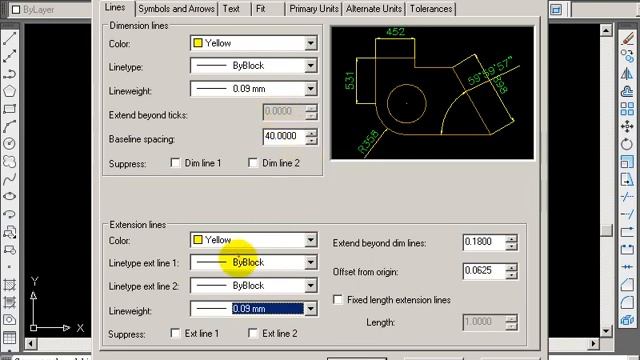The height and width of the screenshot is (360, 640).
Task: Click the Insert Block tool
Action: (9, 232)
